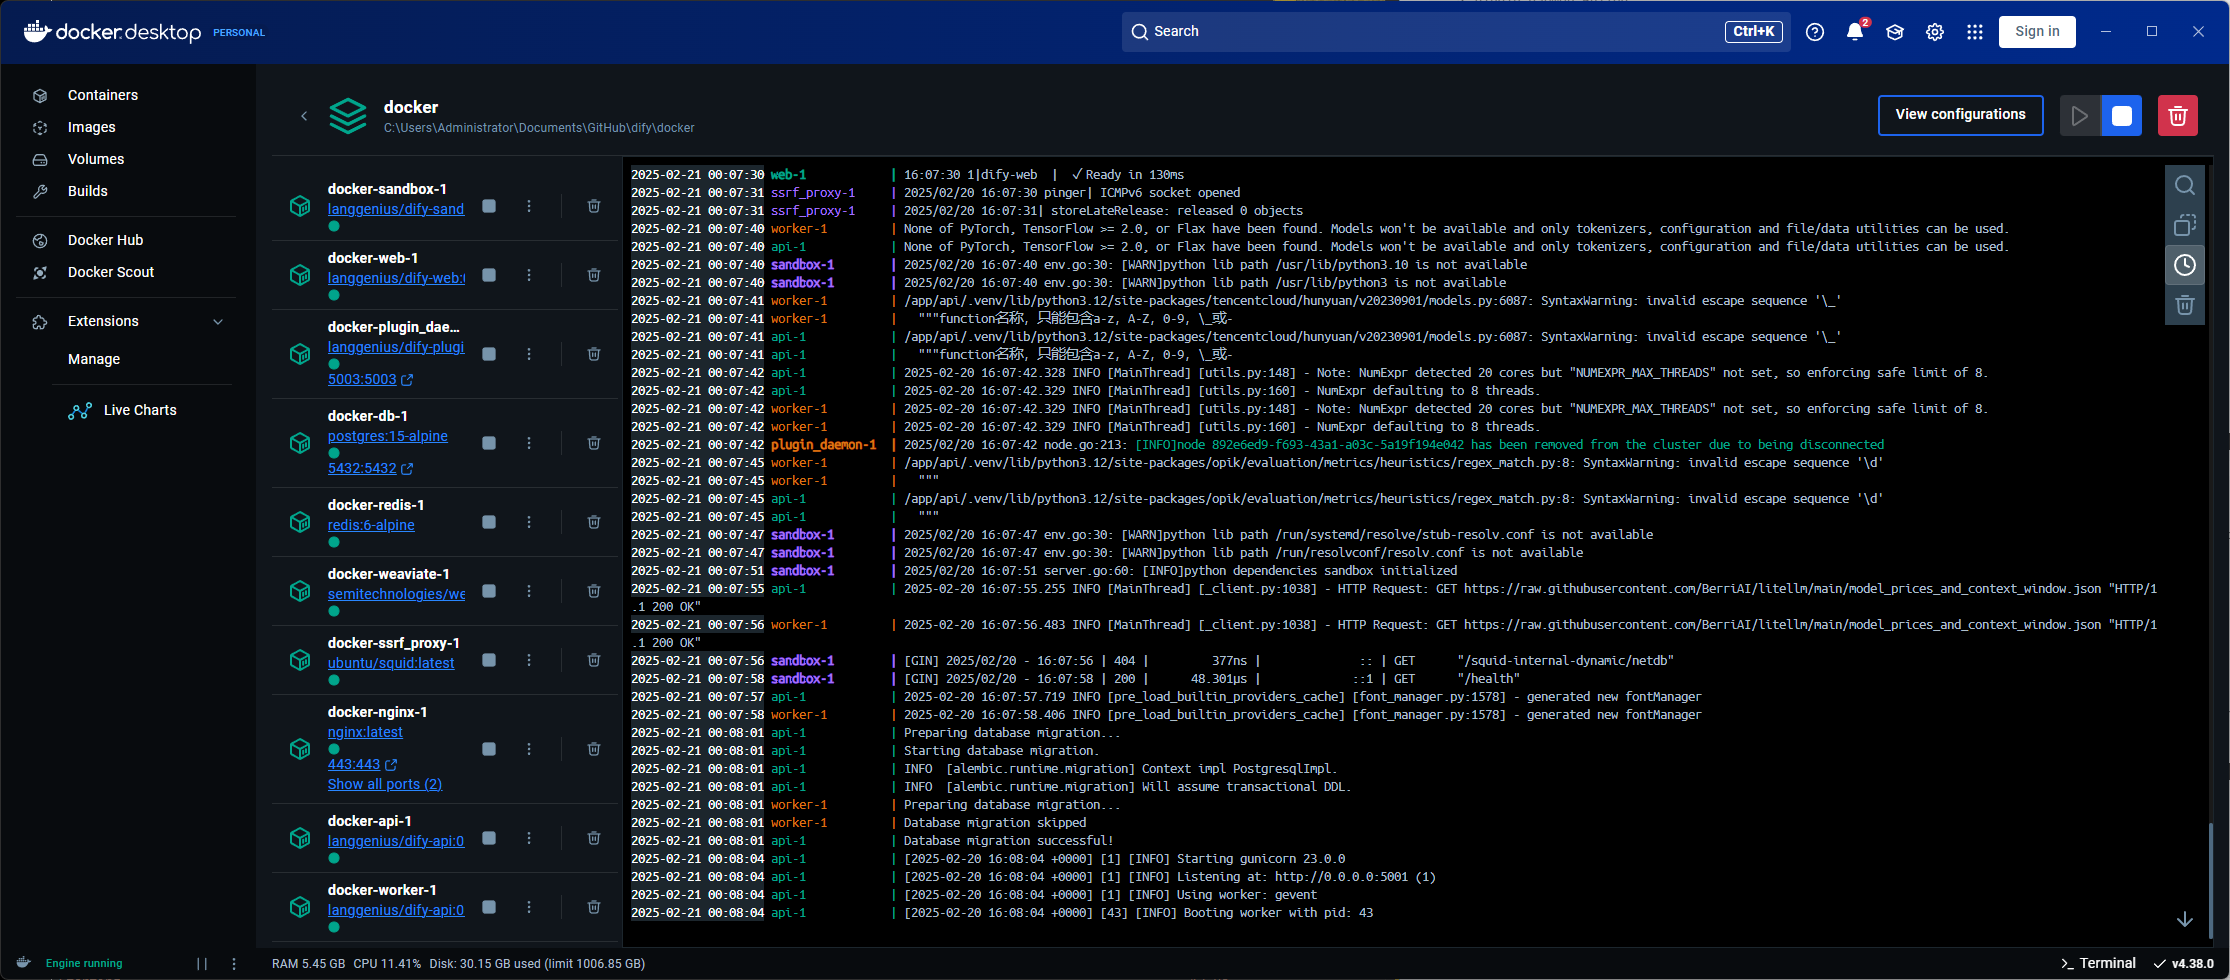Image resolution: width=2230 pixels, height=980 pixels.
Task: Start the docker compose stack
Action: click(2080, 116)
